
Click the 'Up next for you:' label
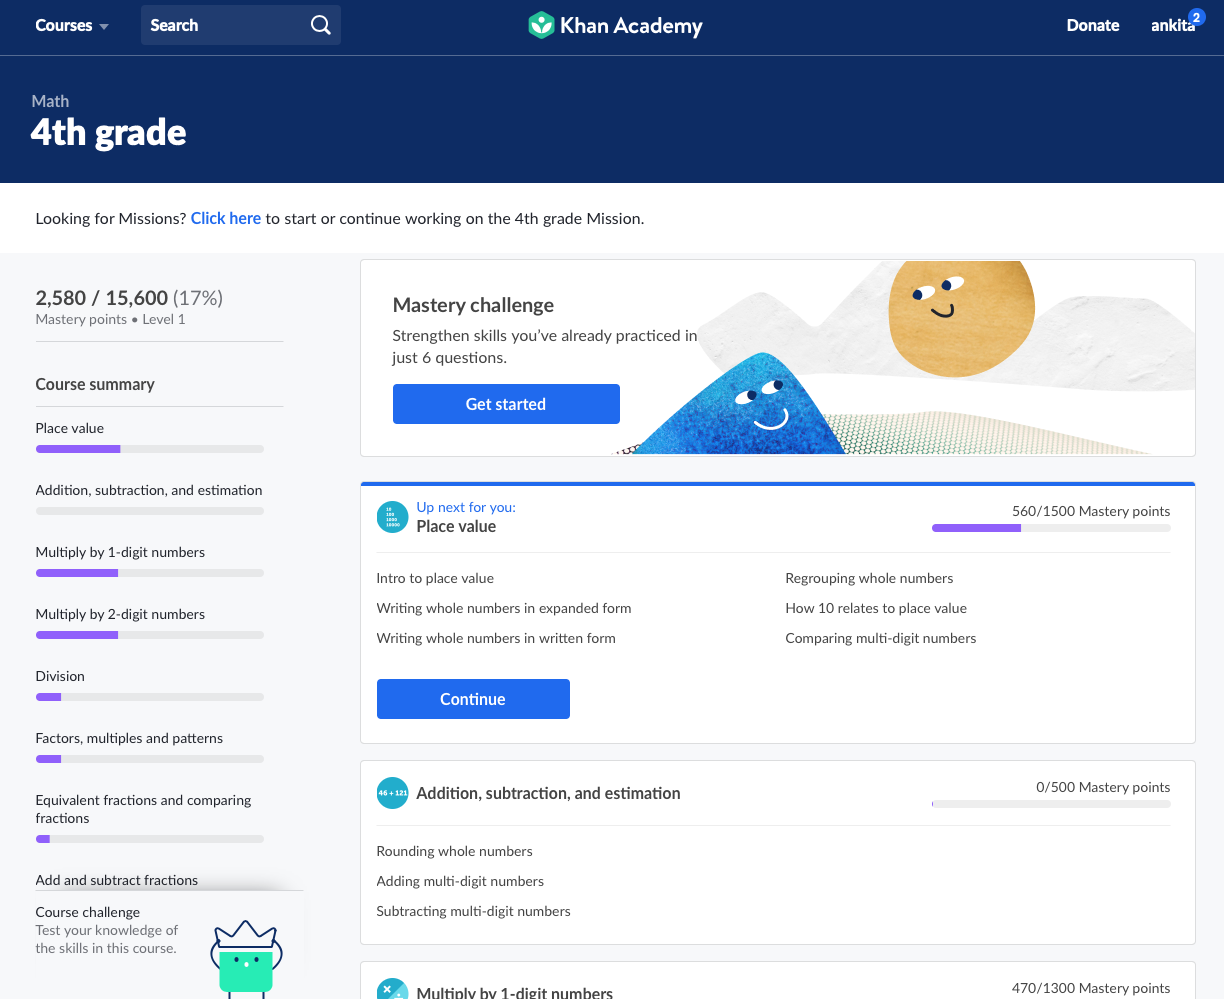466,507
